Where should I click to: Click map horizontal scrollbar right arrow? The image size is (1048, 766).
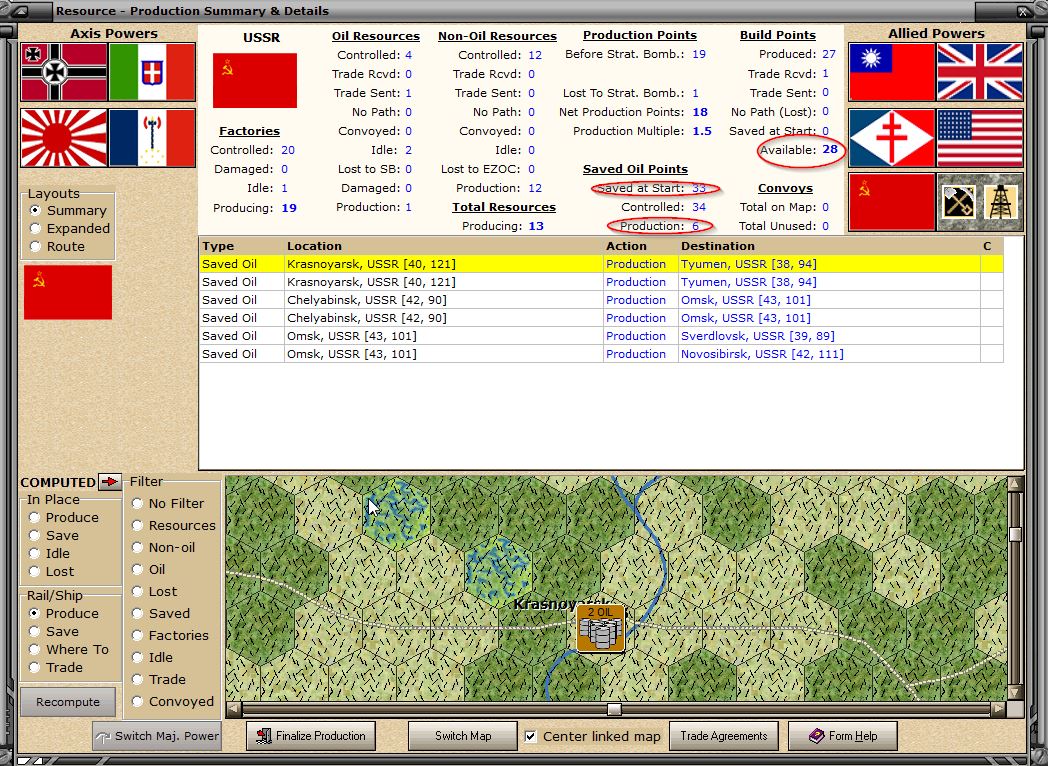(999, 708)
